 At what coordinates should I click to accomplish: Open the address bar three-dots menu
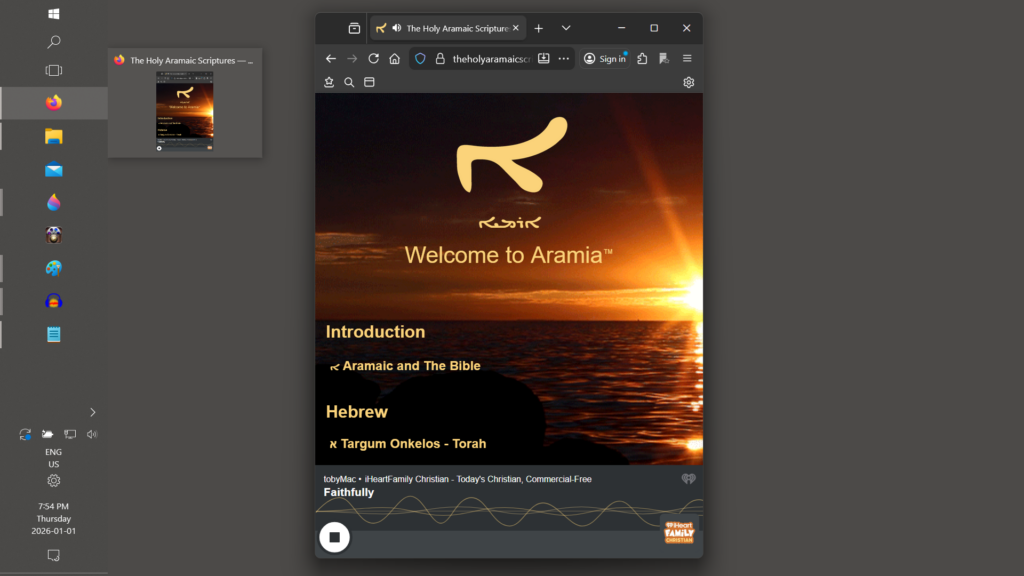[x=564, y=59]
